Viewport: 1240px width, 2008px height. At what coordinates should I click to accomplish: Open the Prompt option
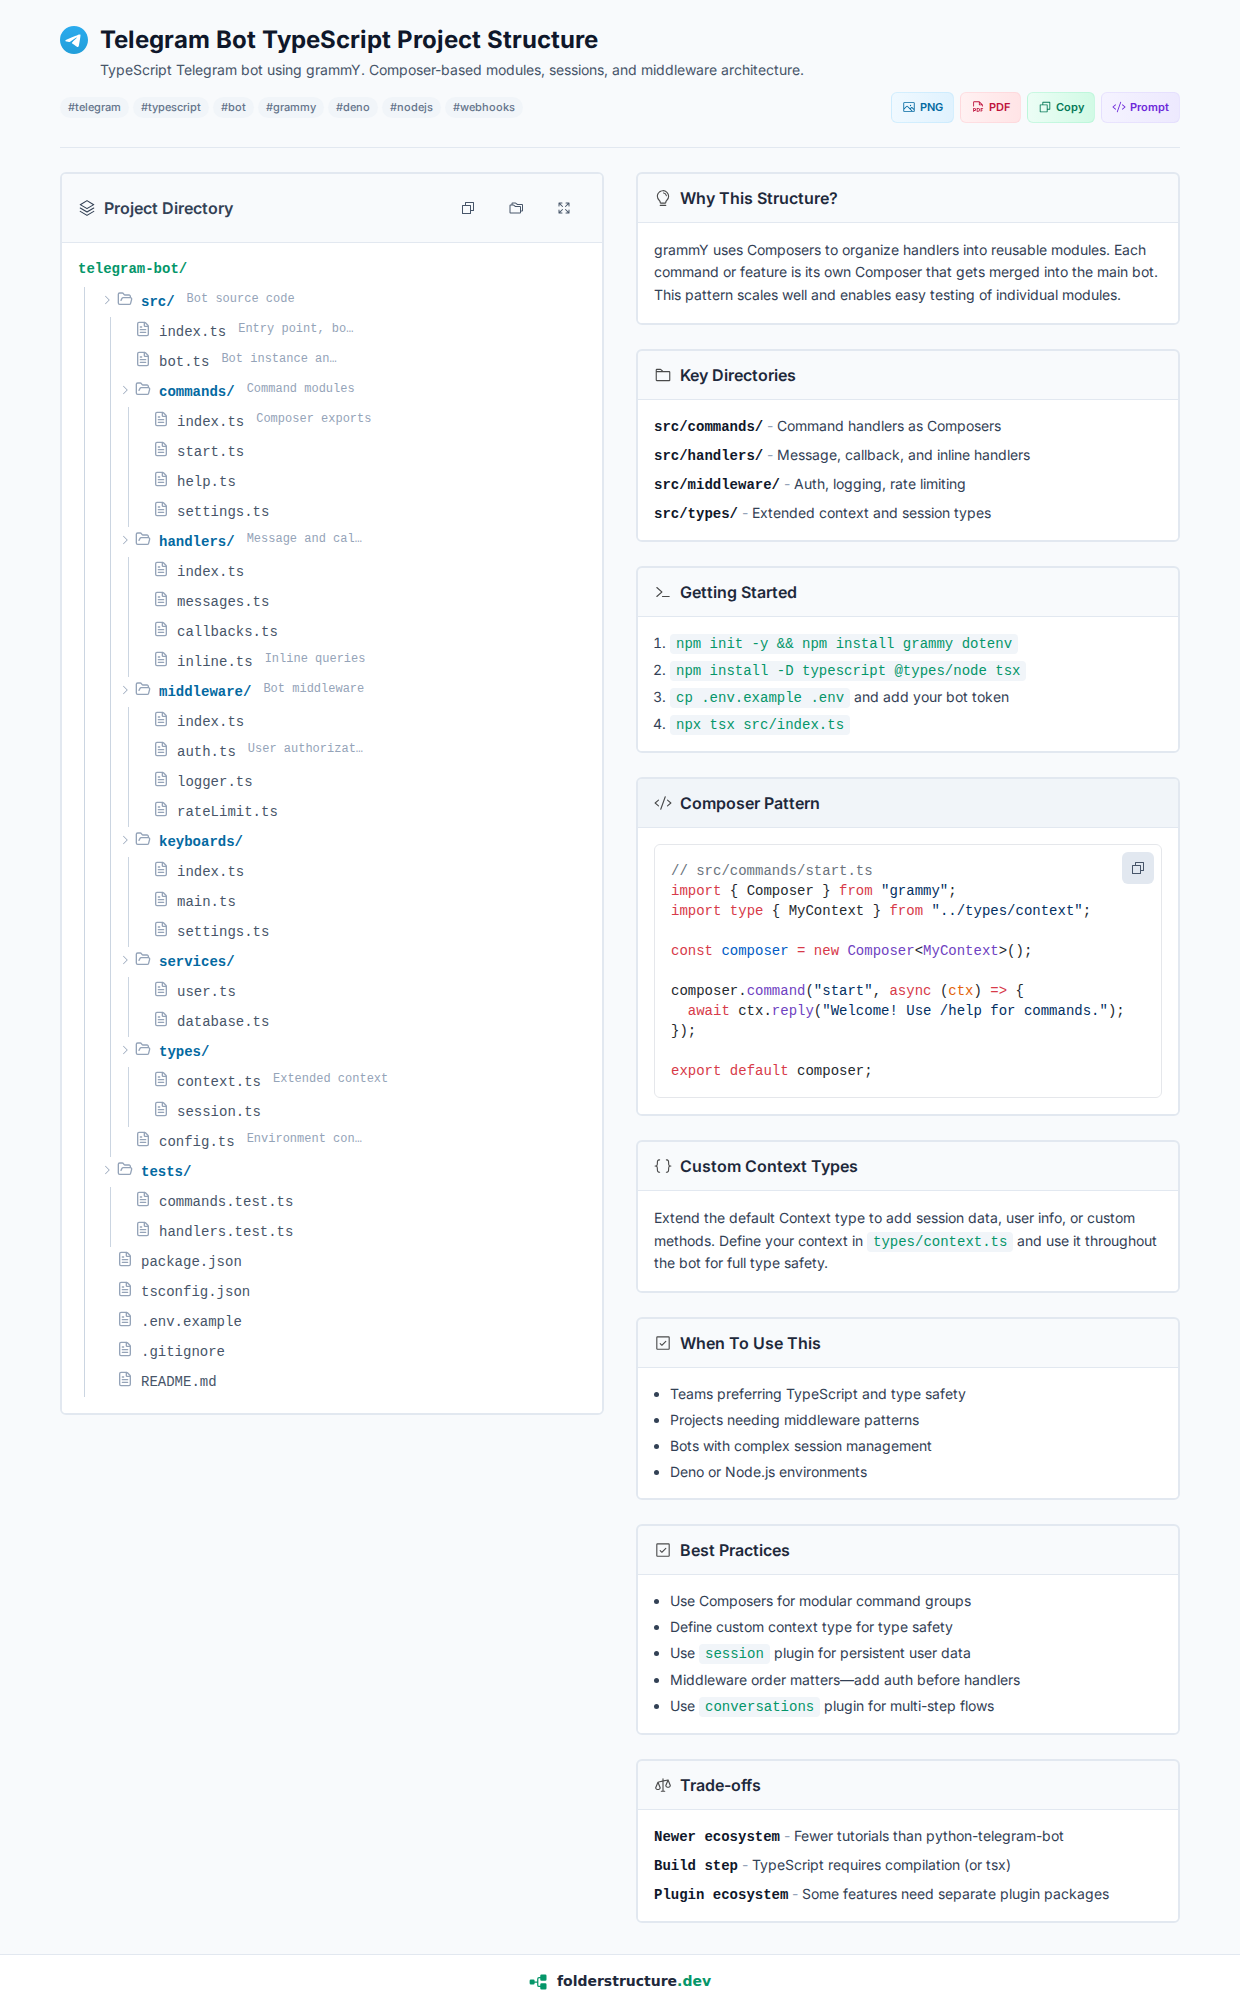(1140, 107)
